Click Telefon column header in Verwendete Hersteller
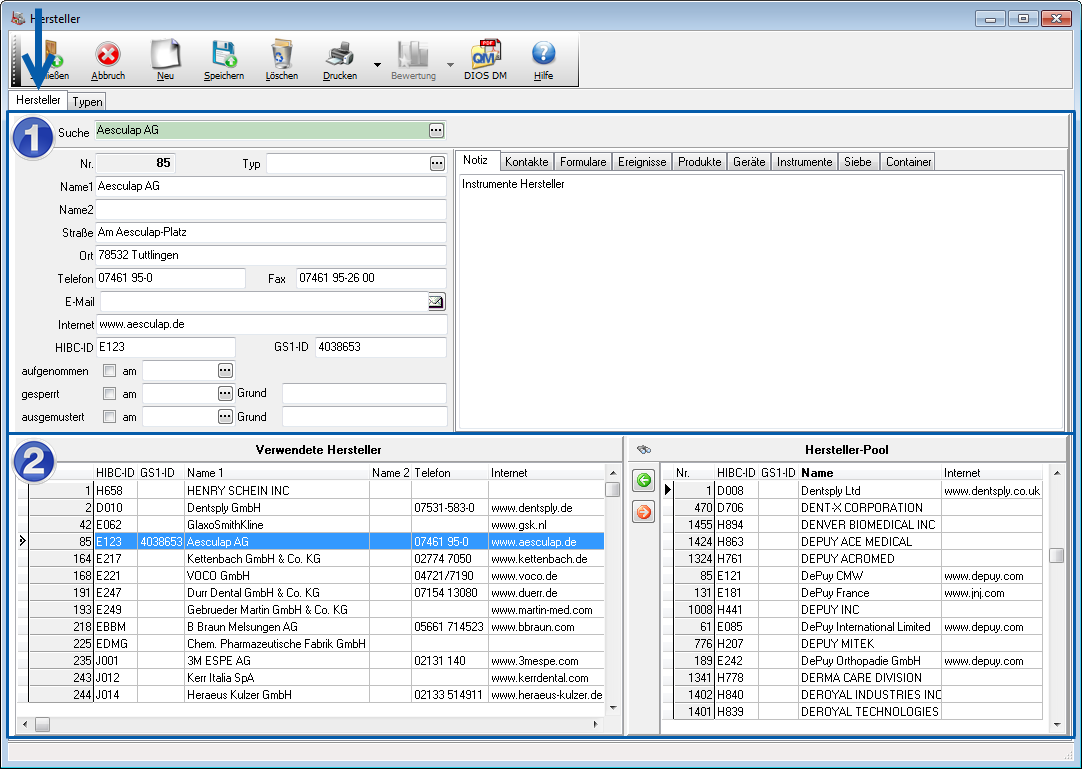Viewport: 1082px width, 769px height. 450,473
